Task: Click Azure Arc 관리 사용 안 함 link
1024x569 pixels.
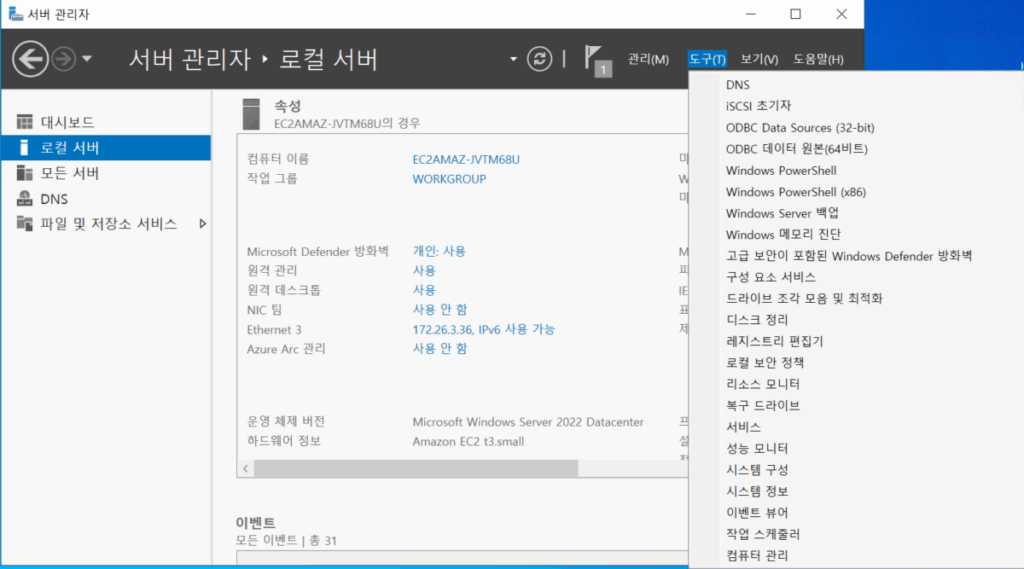Action: click(440, 349)
